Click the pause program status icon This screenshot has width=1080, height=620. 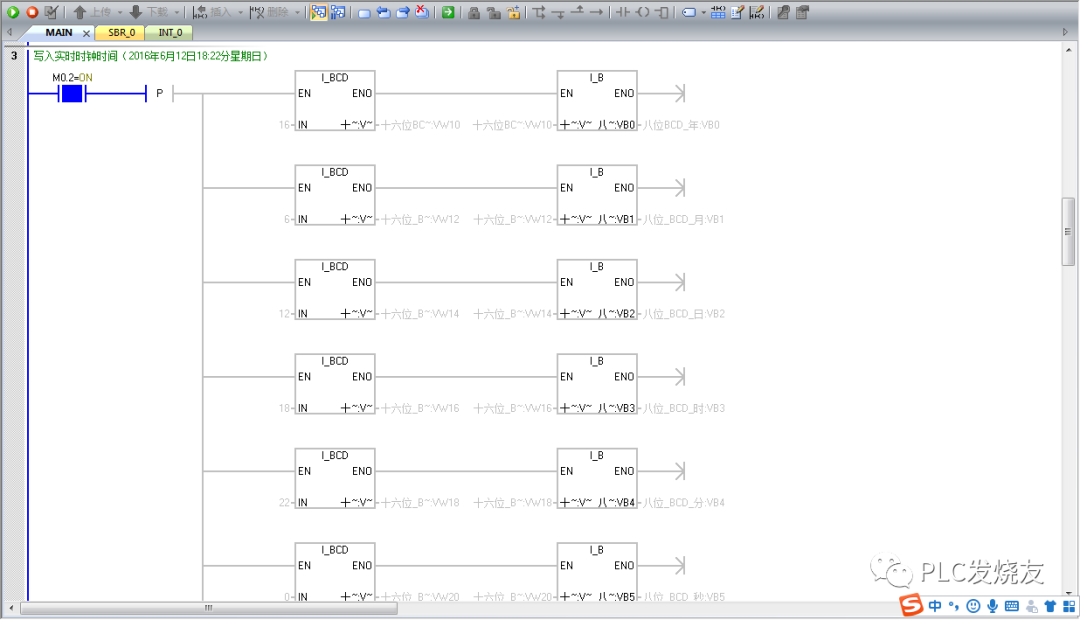click(x=338, y=12)
